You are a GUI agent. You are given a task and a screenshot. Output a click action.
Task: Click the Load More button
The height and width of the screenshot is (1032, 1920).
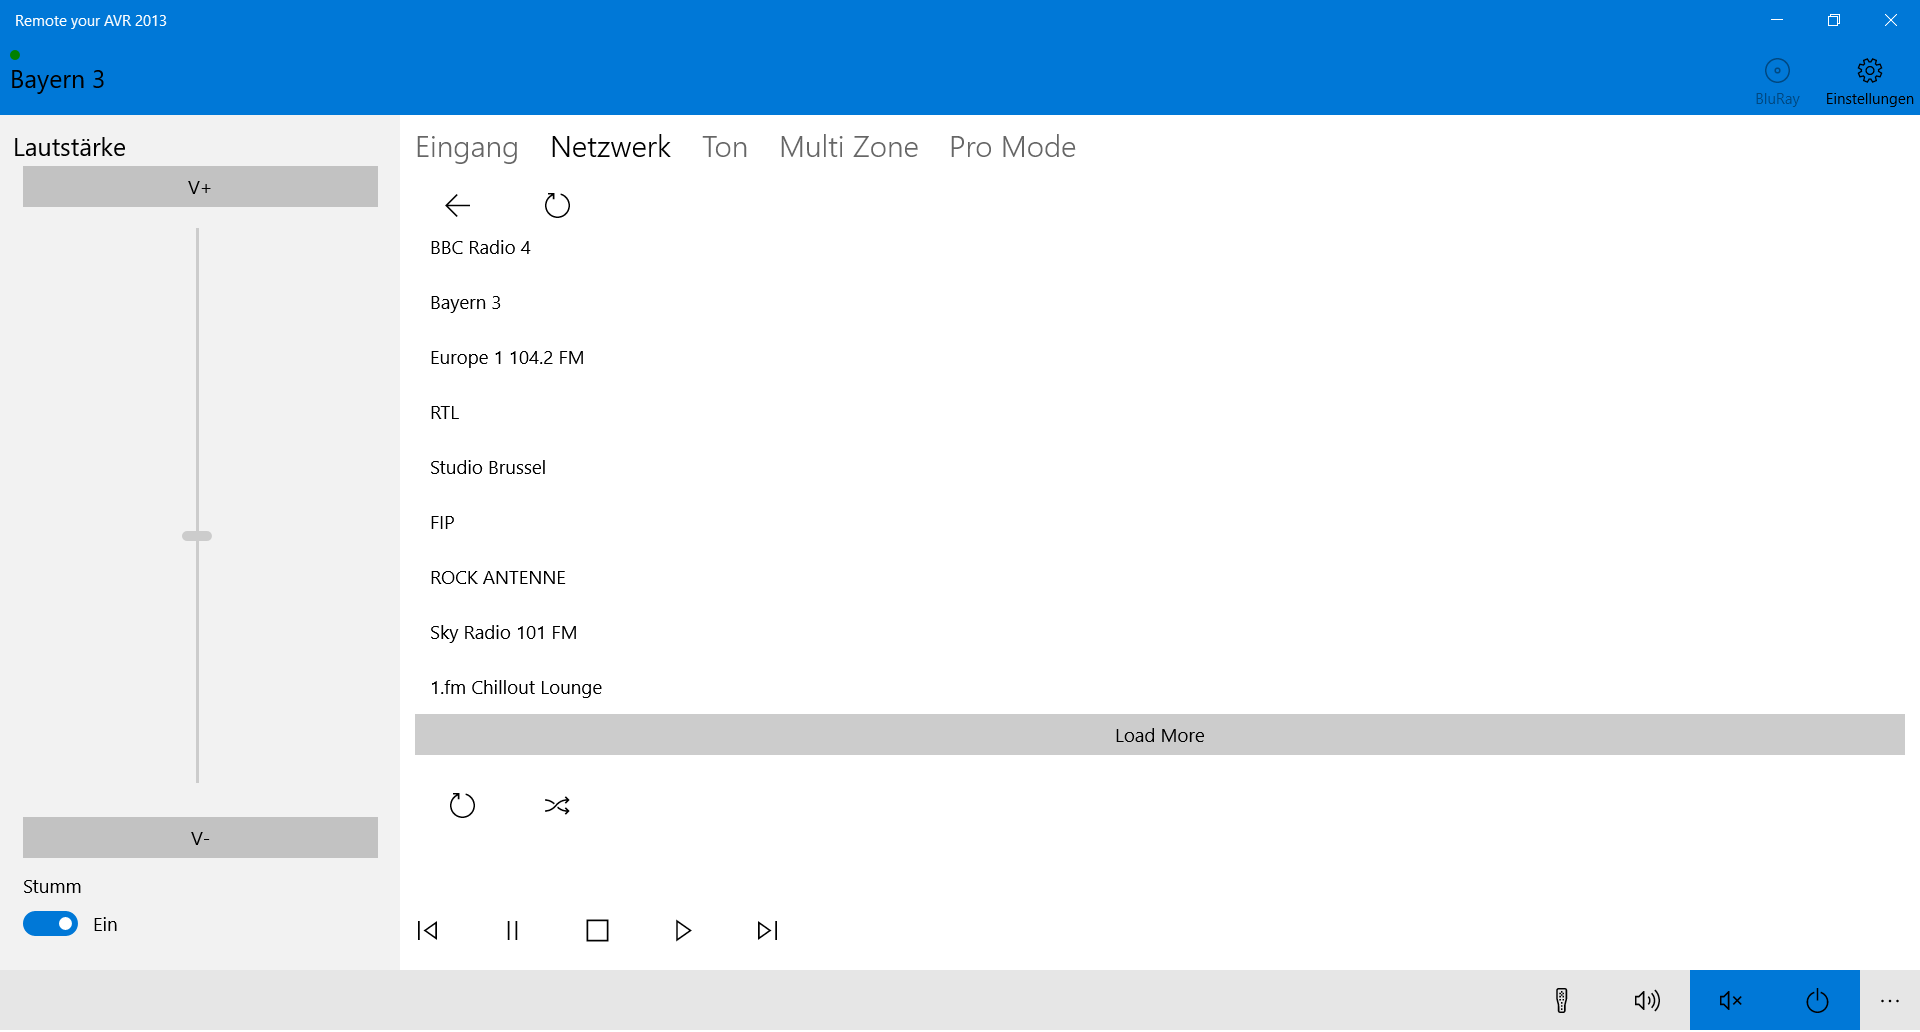(x=1160, y=736)
